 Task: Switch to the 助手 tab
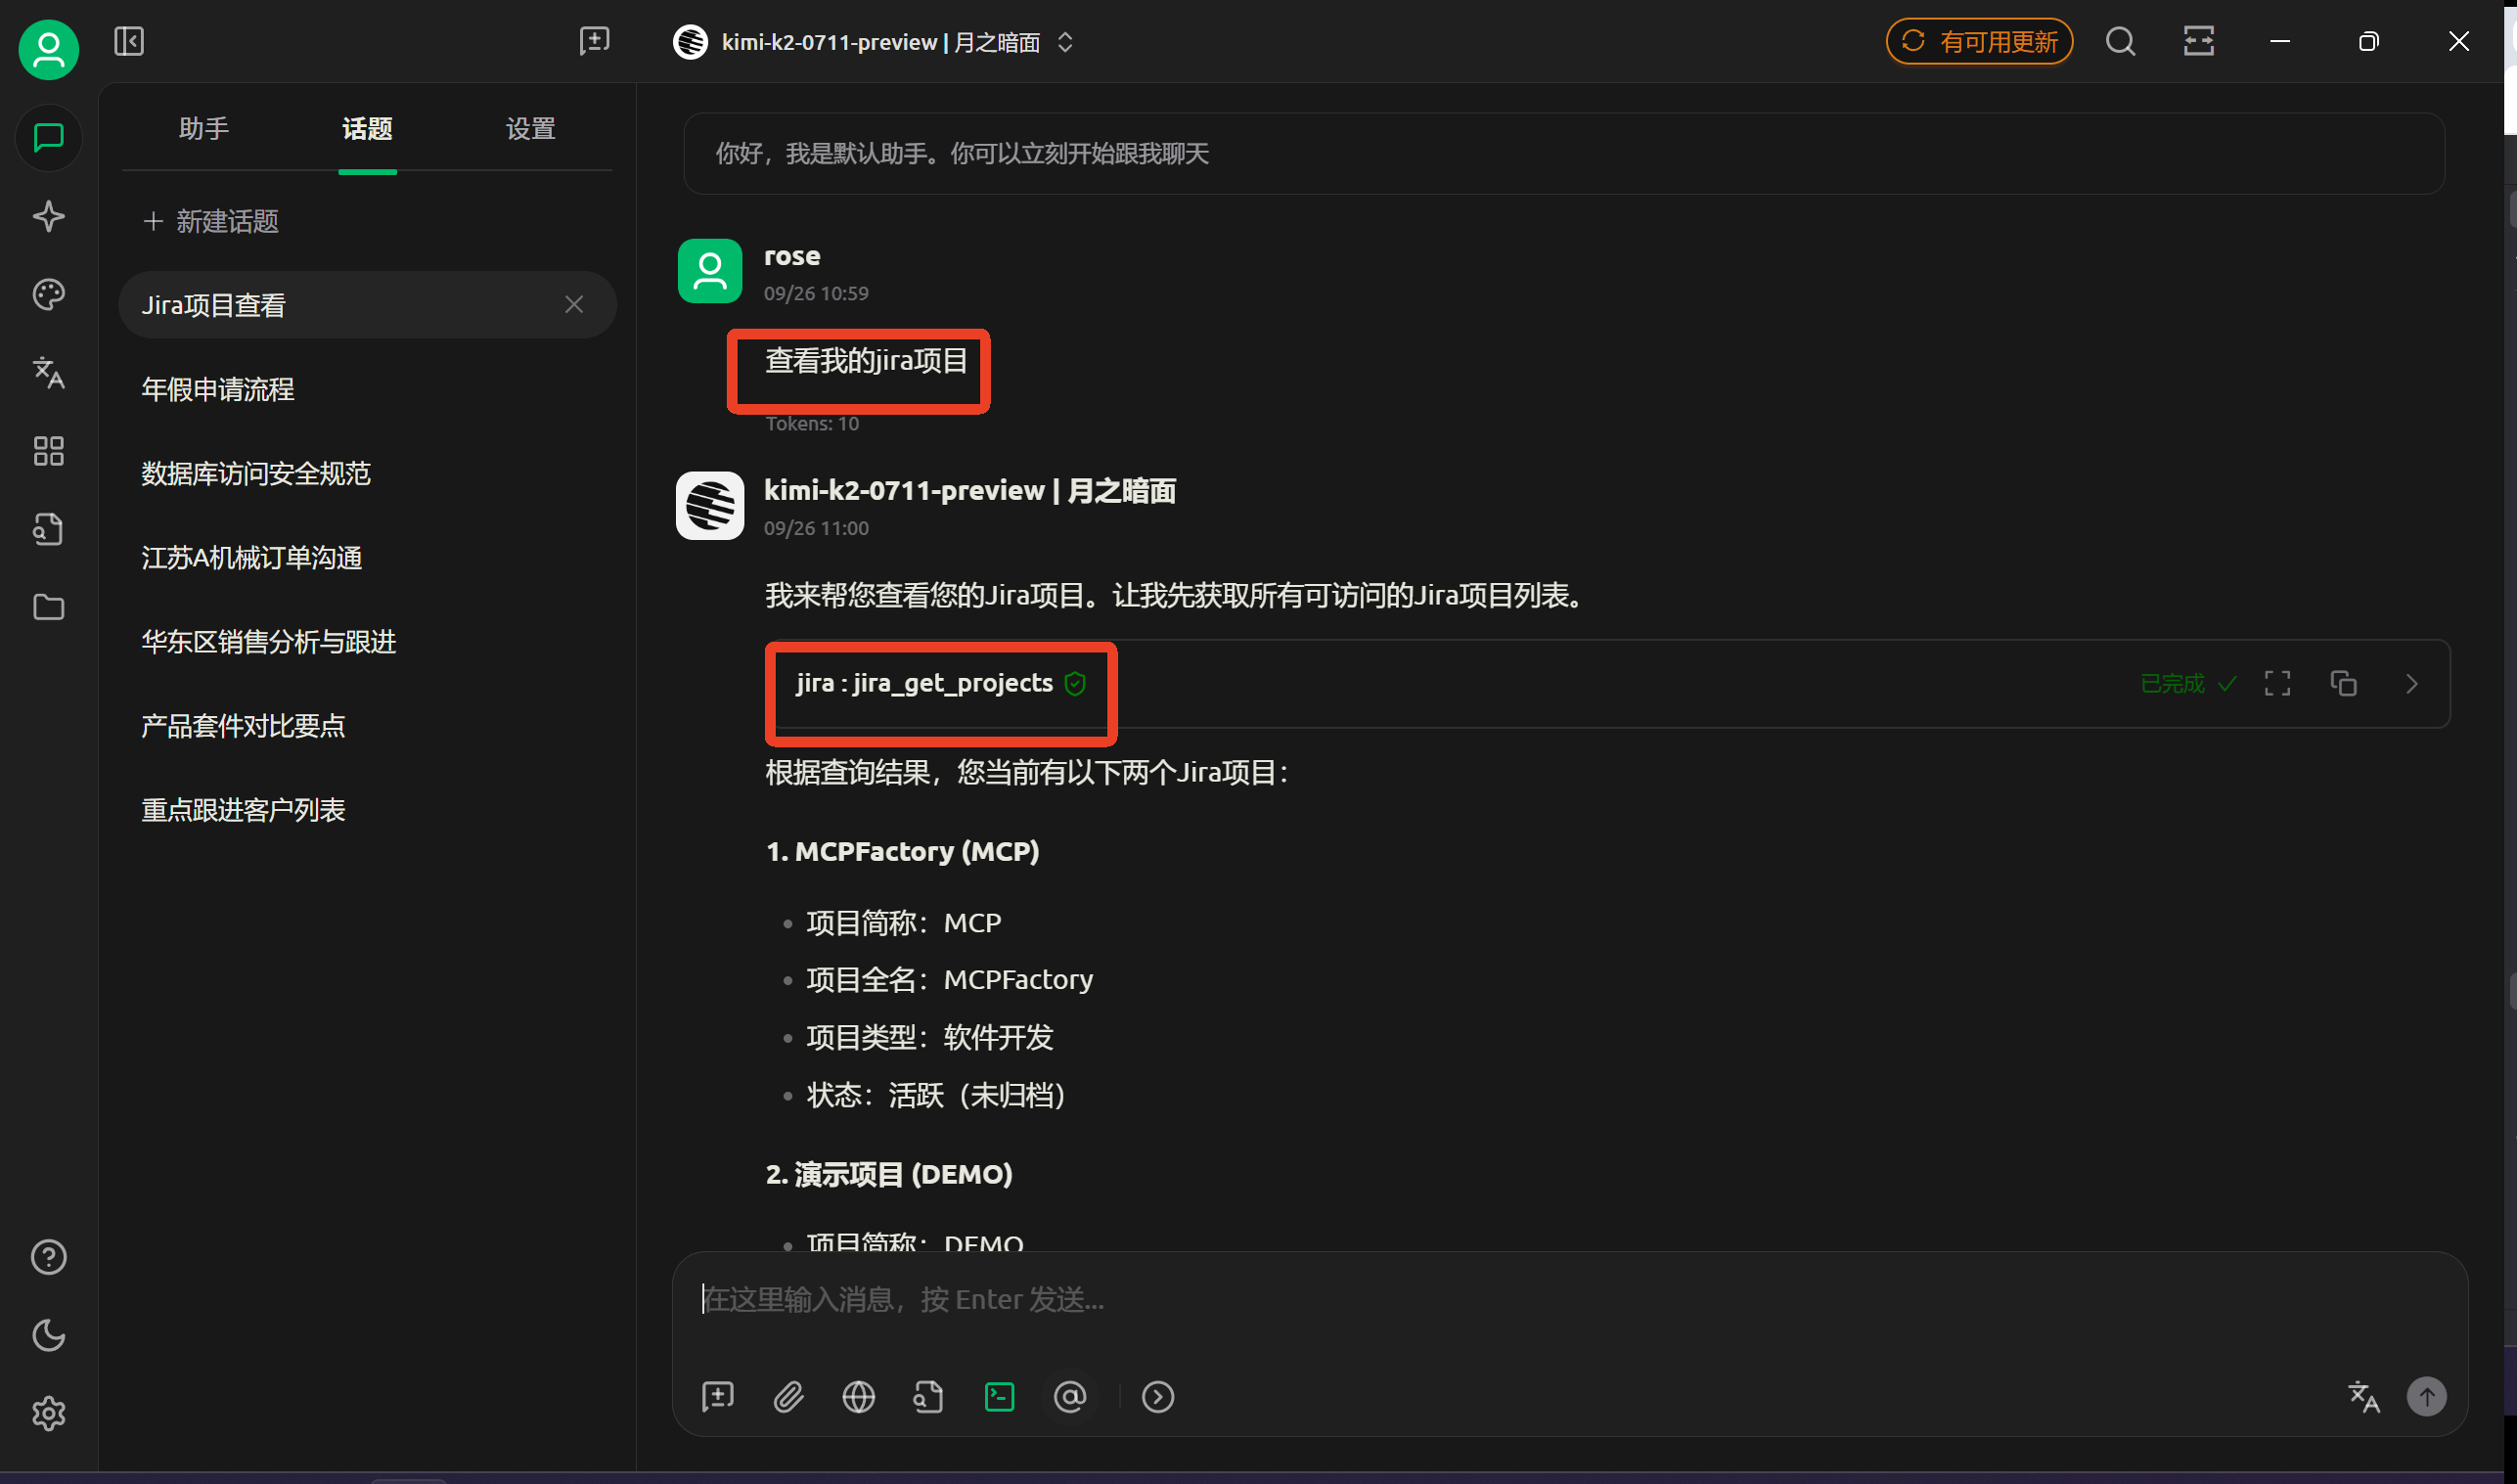[x=204, y=128]
